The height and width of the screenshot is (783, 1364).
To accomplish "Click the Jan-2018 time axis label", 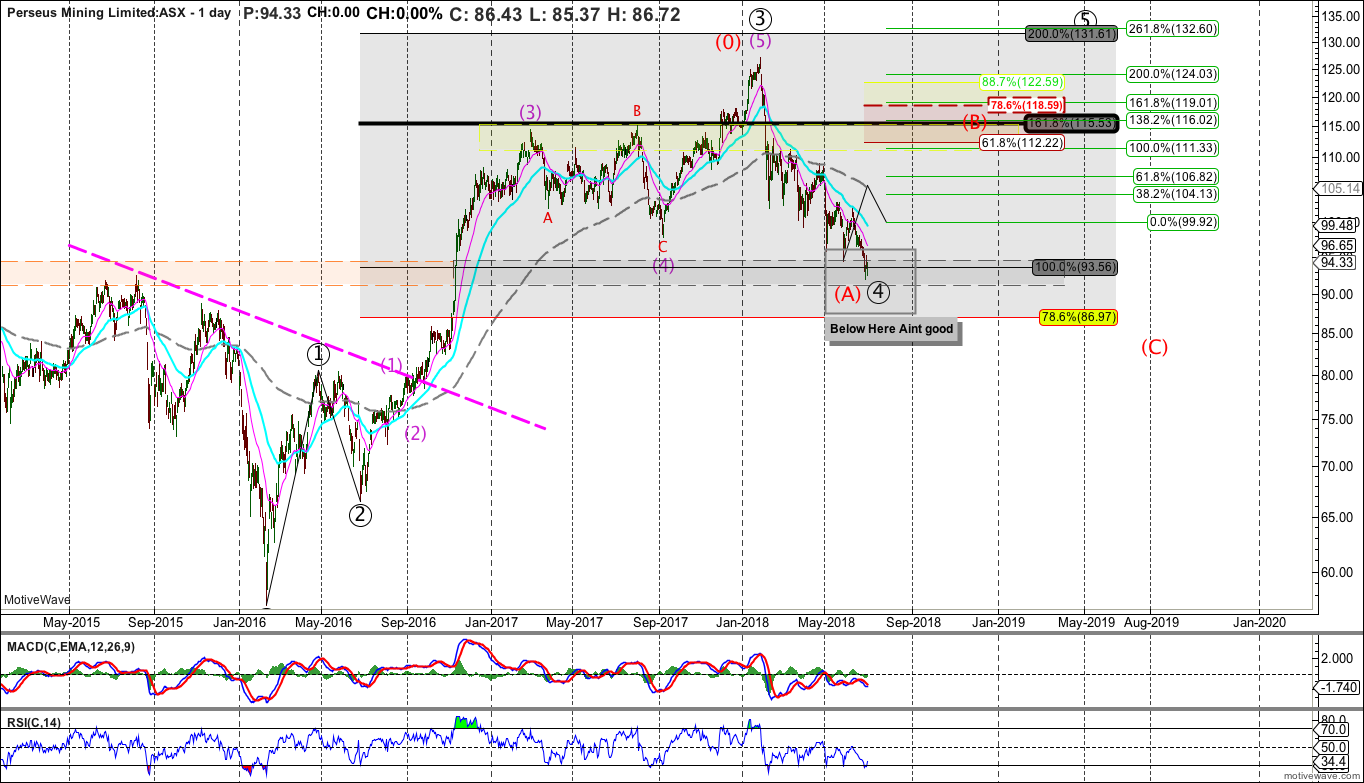I will click(x=743, y=622).
